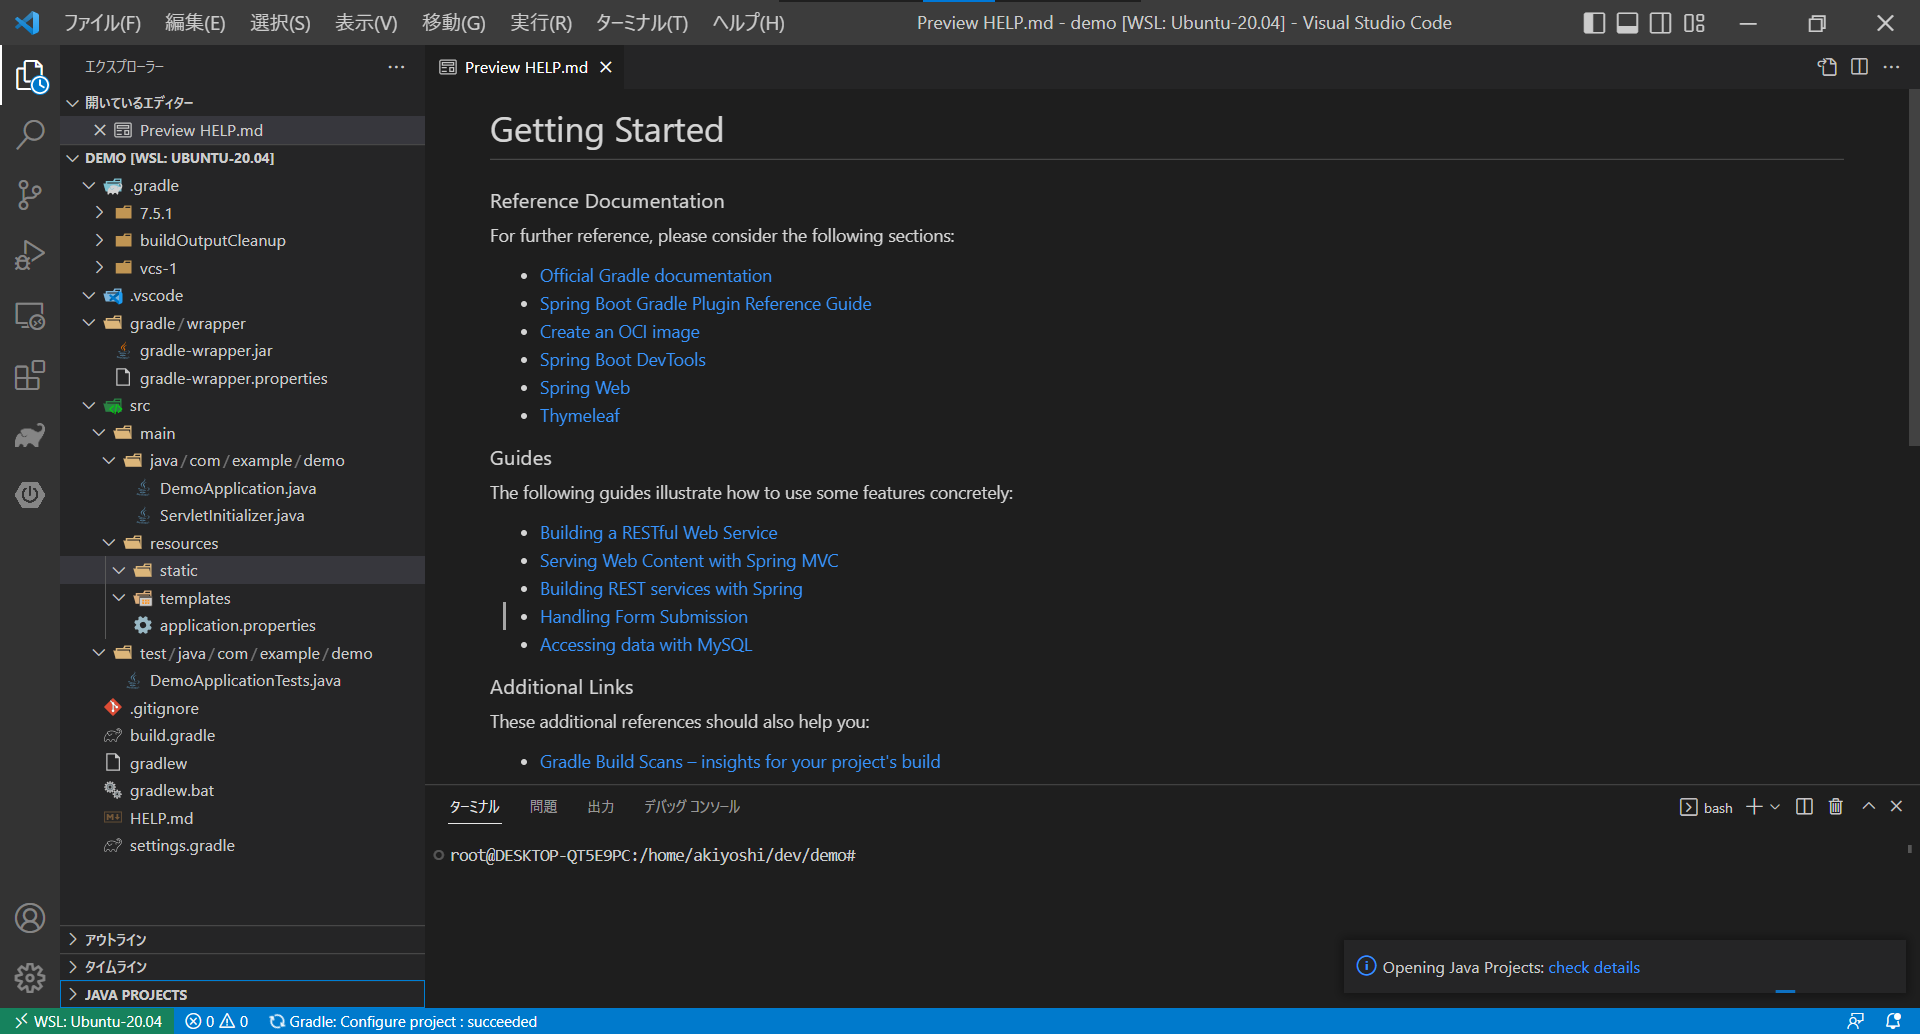Open Thymeleaf reference link
Viewport: 1920px width, 1034px height.
click(580, 416)
